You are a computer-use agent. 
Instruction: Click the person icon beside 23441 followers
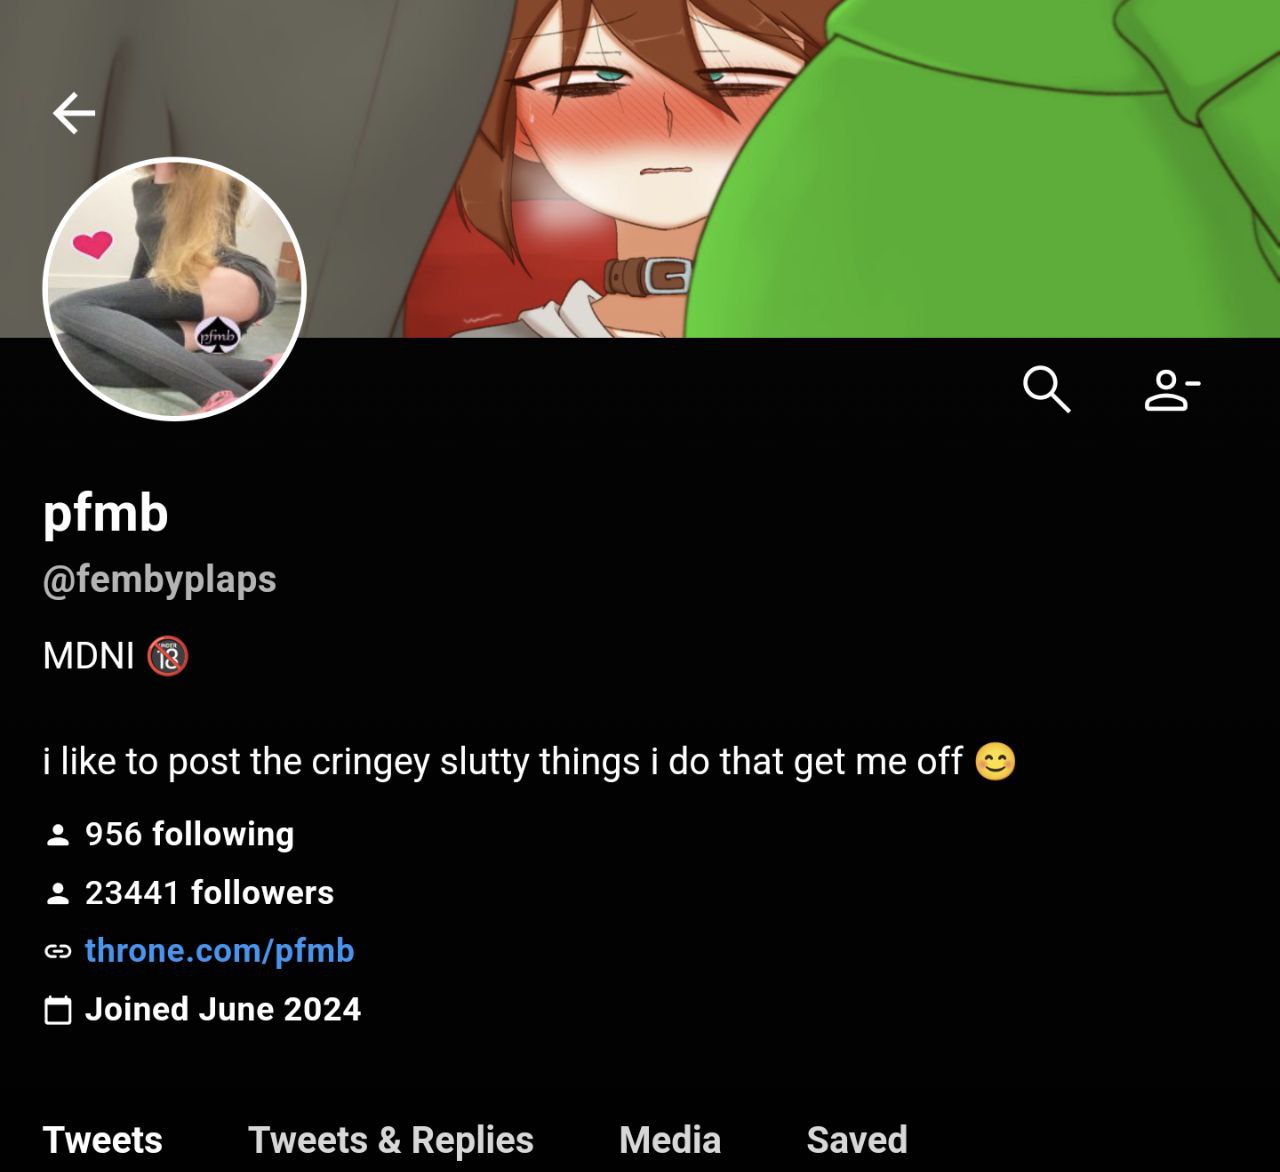point(58,893)
